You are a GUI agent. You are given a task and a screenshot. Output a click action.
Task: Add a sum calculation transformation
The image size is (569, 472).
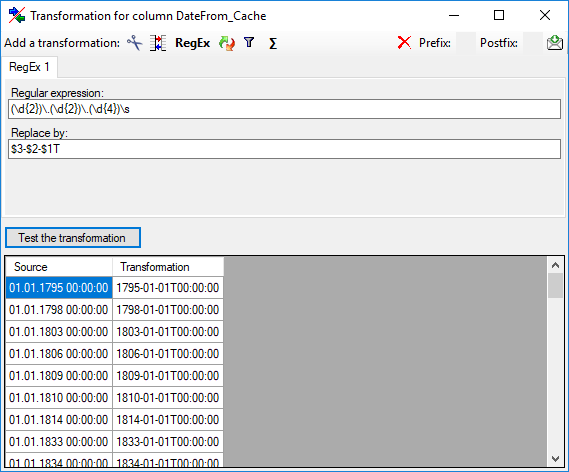(x=273, y=43)
